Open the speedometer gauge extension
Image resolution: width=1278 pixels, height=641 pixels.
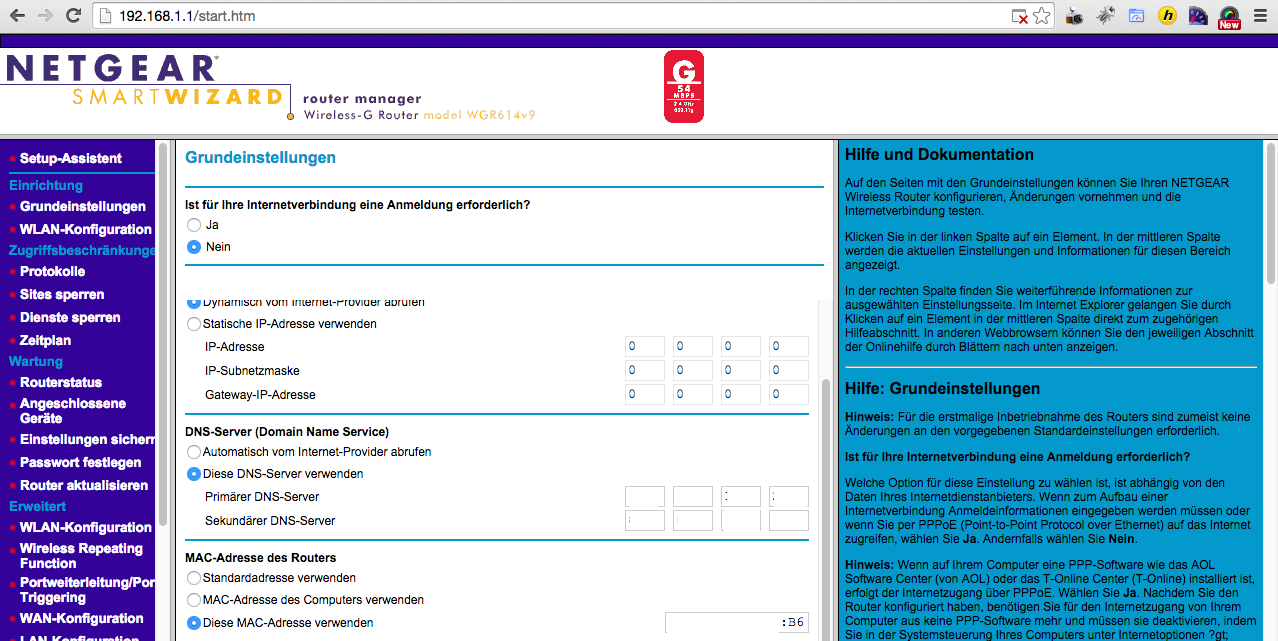click(x=1198, y=16)
